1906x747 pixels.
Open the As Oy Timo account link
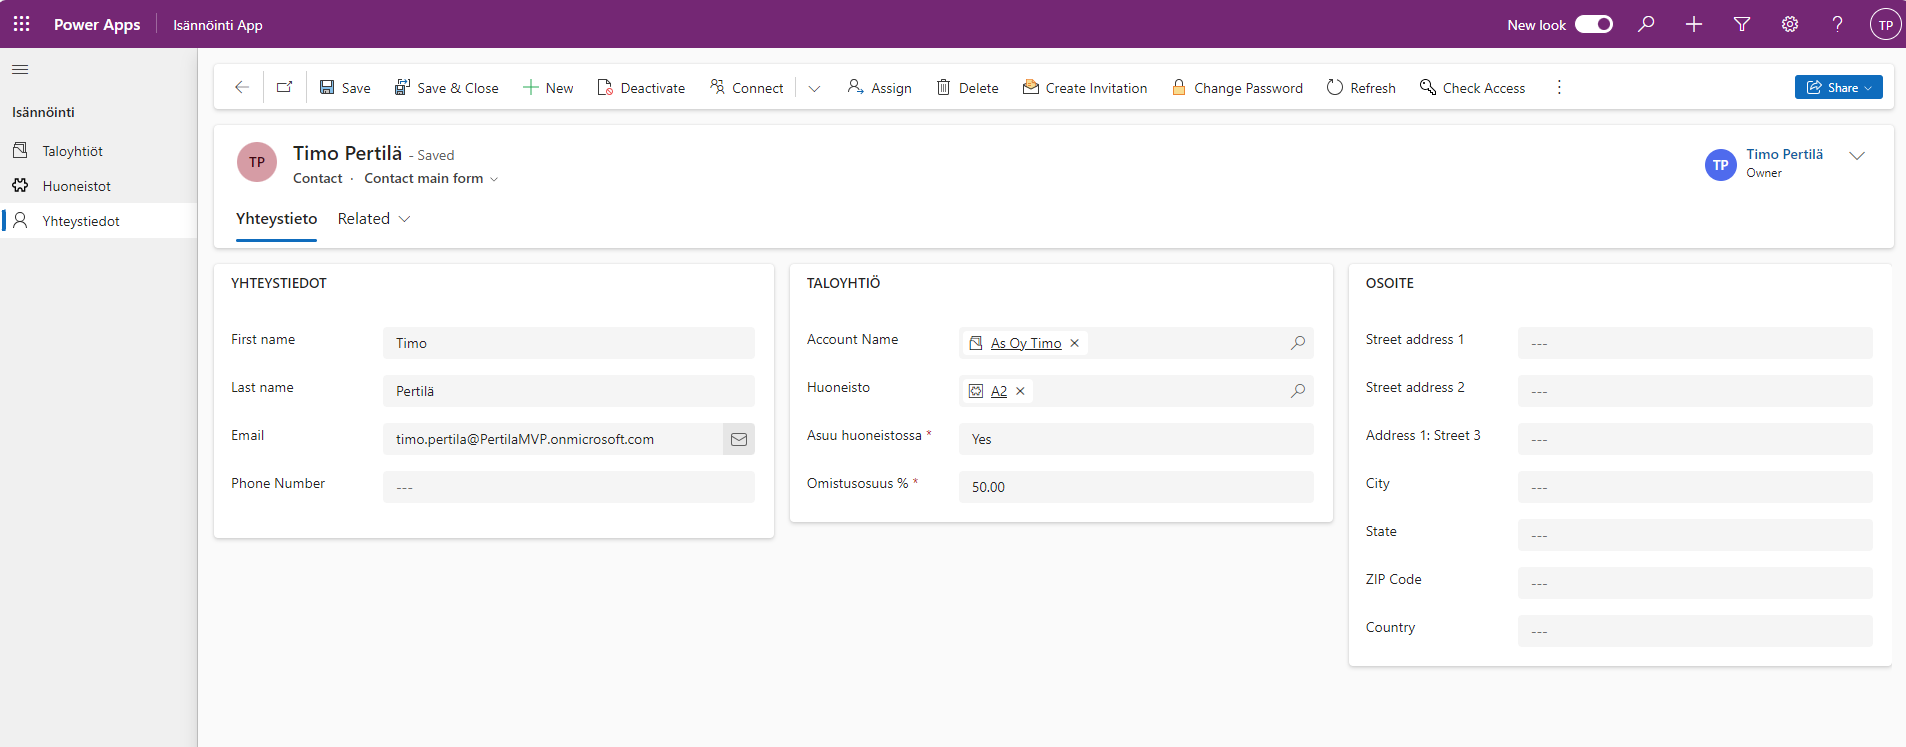[1025, 343]
